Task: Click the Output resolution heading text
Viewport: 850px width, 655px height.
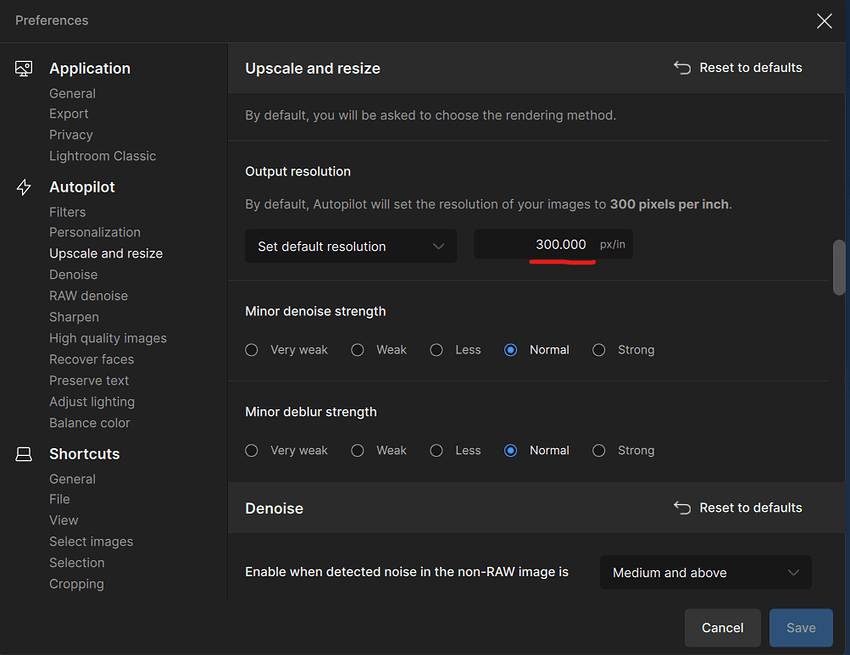Action: point(298,171)
